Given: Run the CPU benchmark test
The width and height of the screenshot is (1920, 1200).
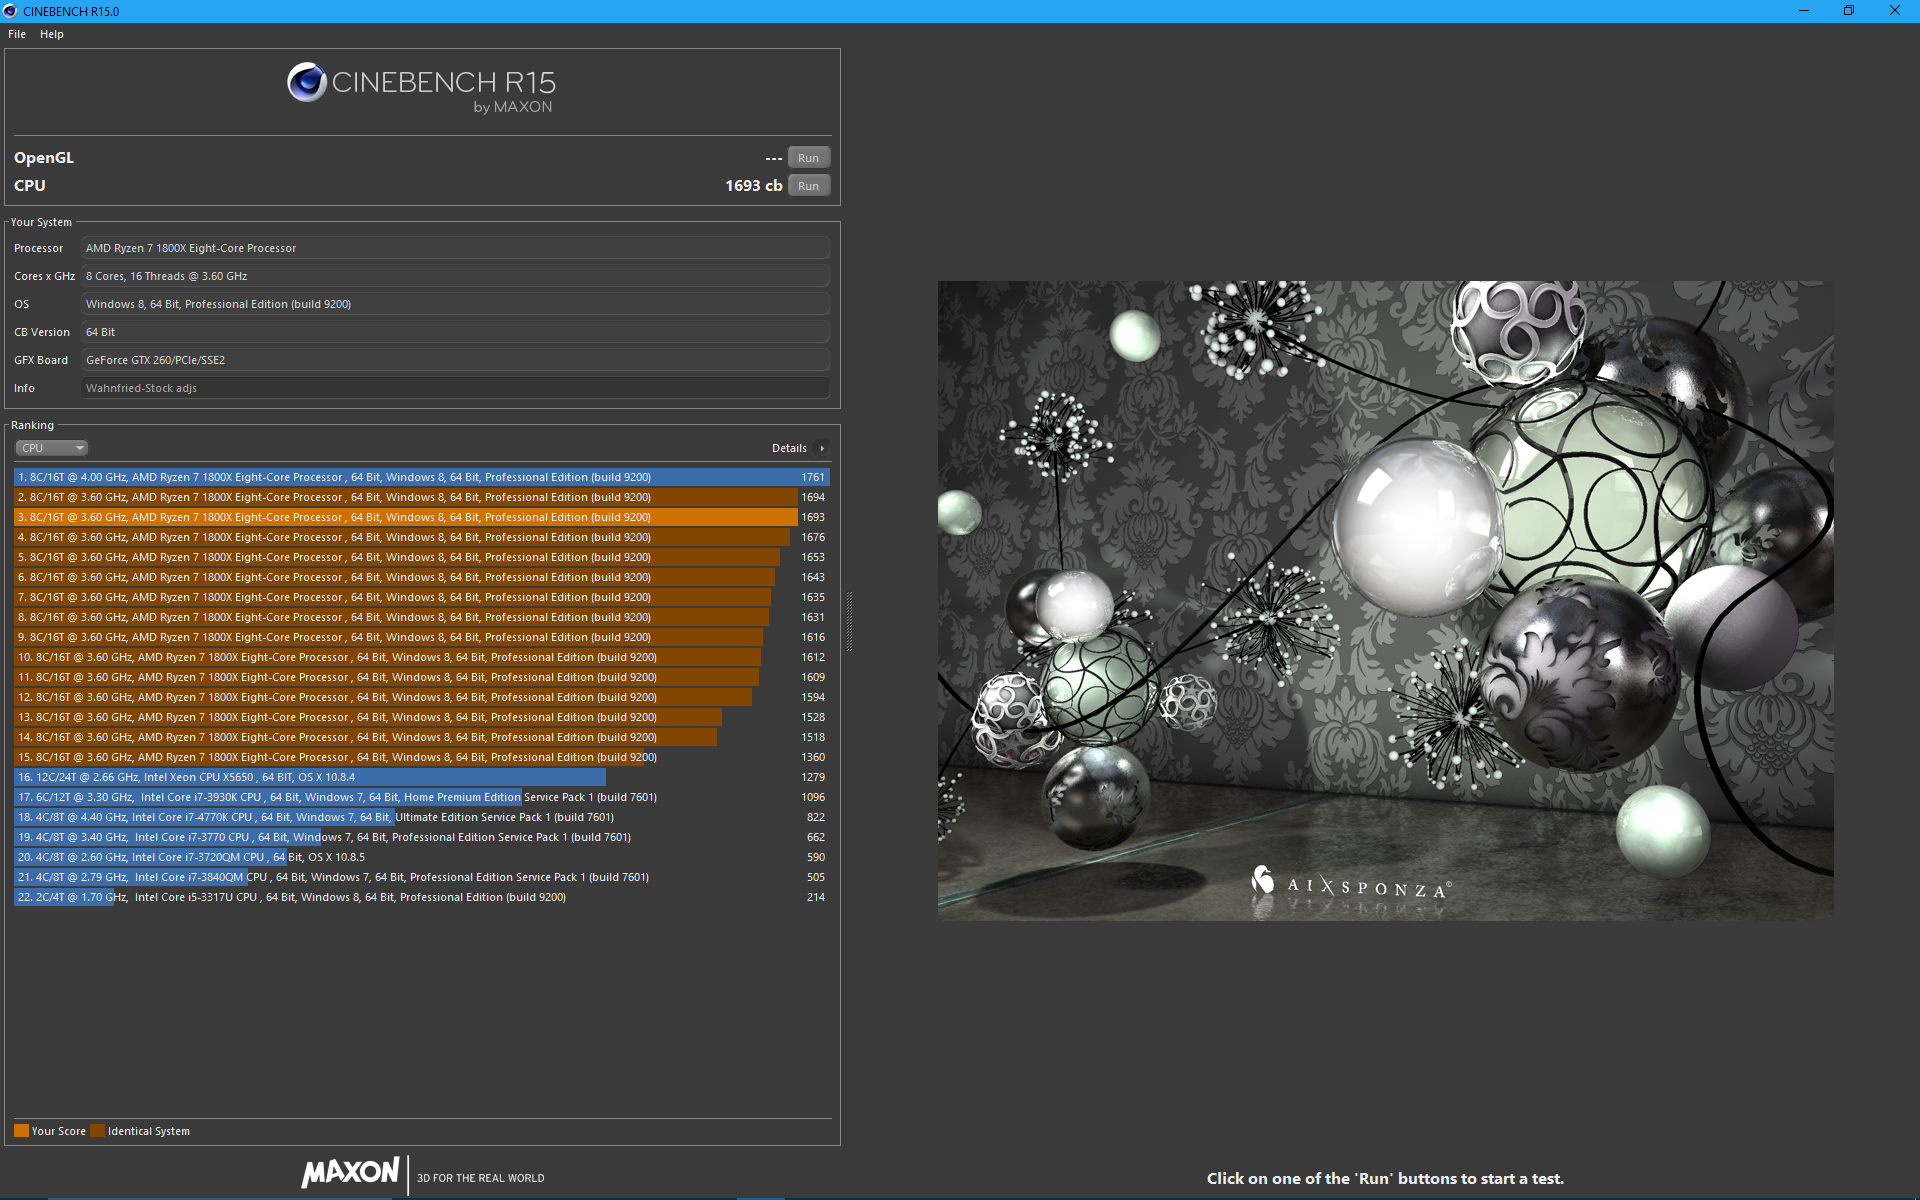Looking at the screenshot, I should pos(808,186).
